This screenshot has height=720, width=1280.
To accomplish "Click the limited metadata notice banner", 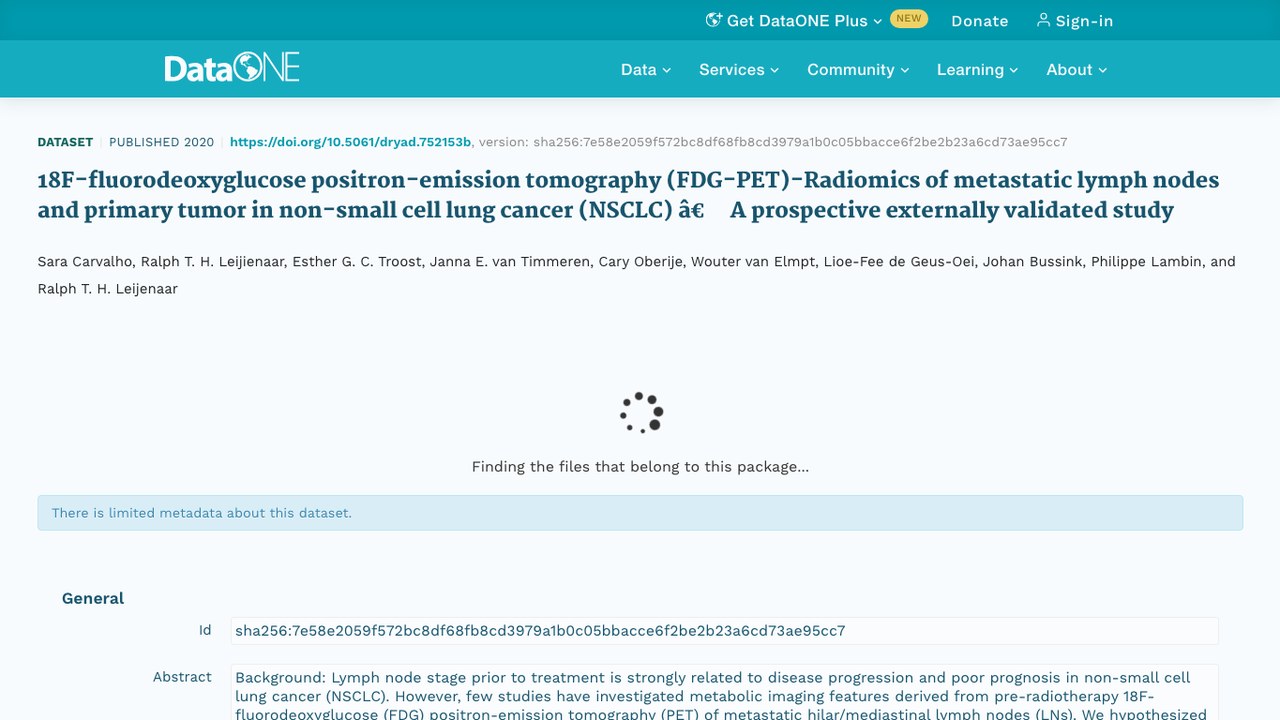I will 640,513.
